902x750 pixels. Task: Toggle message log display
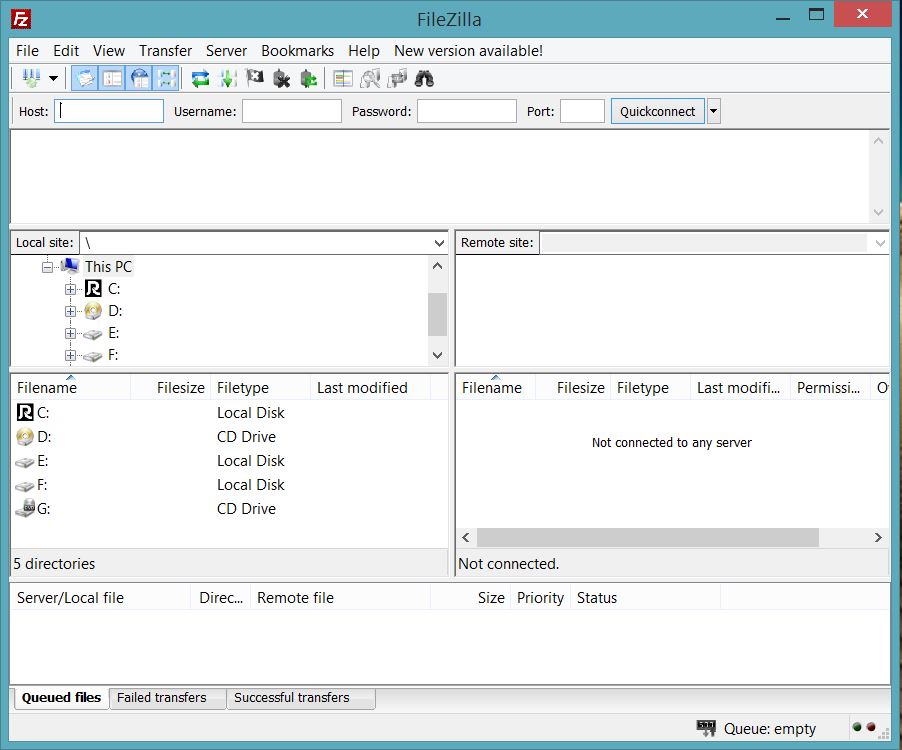[x=85, y=78]
